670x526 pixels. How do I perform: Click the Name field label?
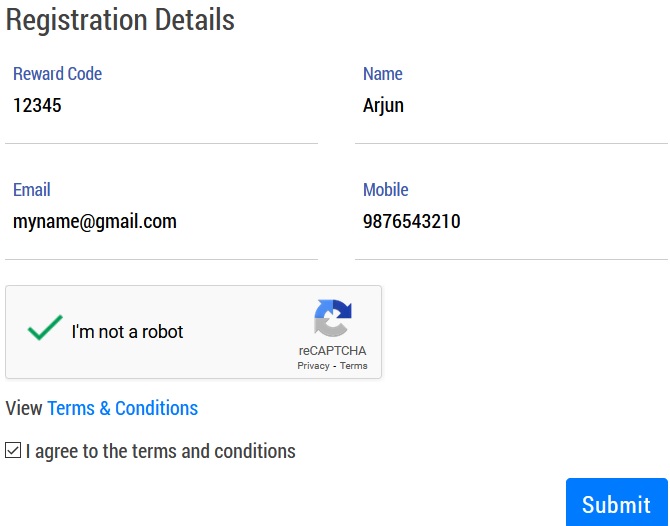[382, 74]
